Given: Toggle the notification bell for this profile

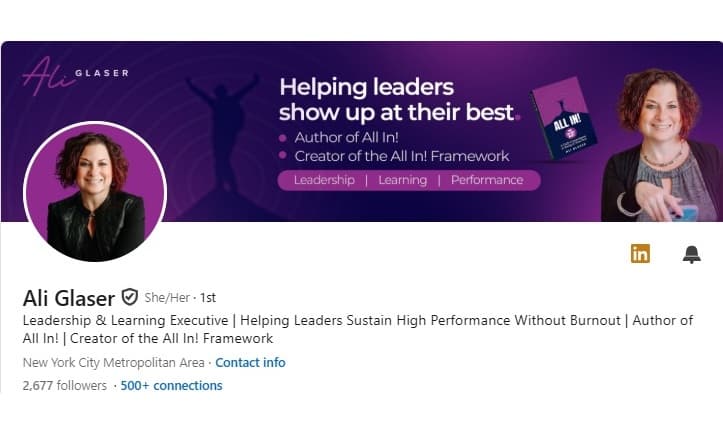Looking at the screenshot, I should 691,254.
